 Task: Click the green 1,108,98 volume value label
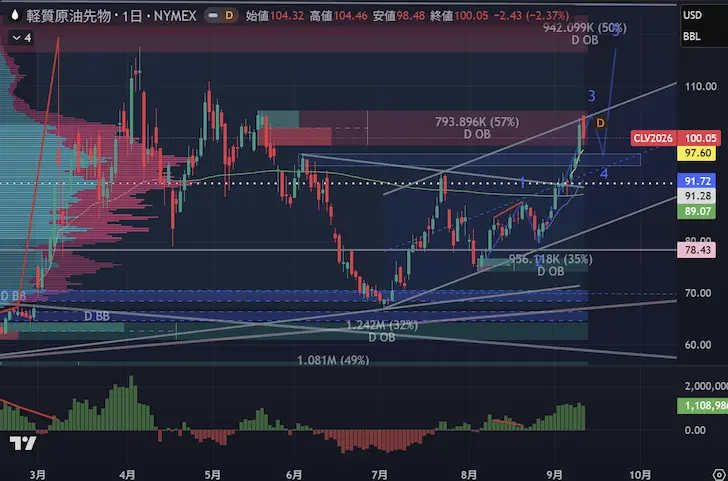pyautogui.click(x=702, y=406)
